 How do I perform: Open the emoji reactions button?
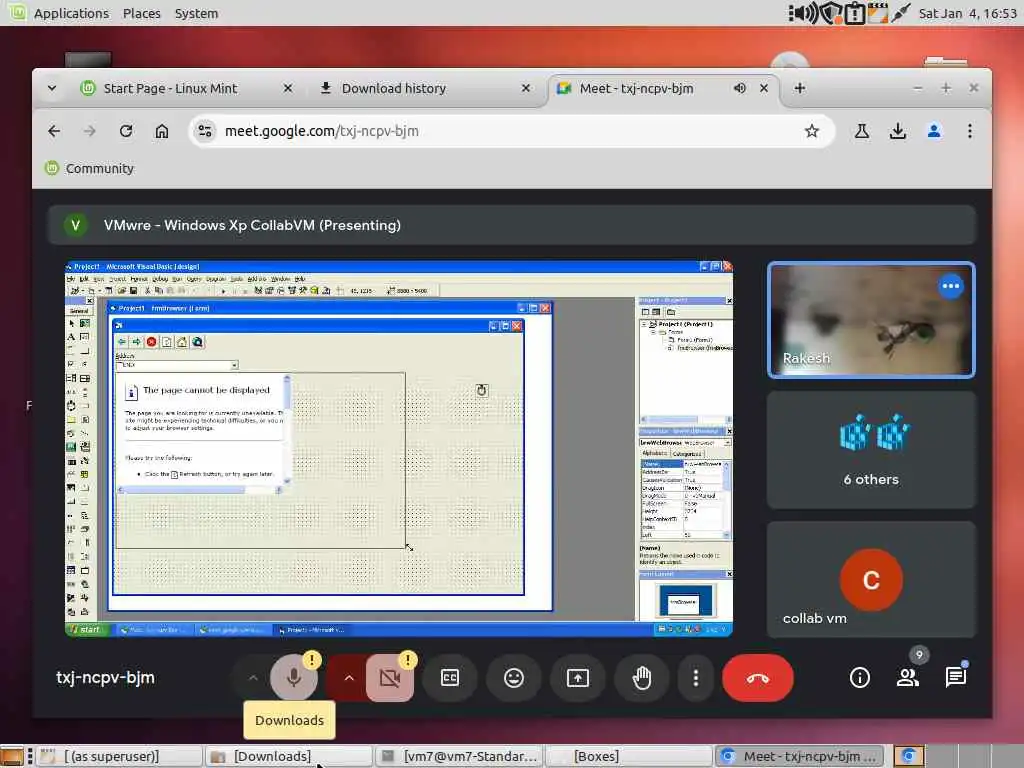point(514,678)
